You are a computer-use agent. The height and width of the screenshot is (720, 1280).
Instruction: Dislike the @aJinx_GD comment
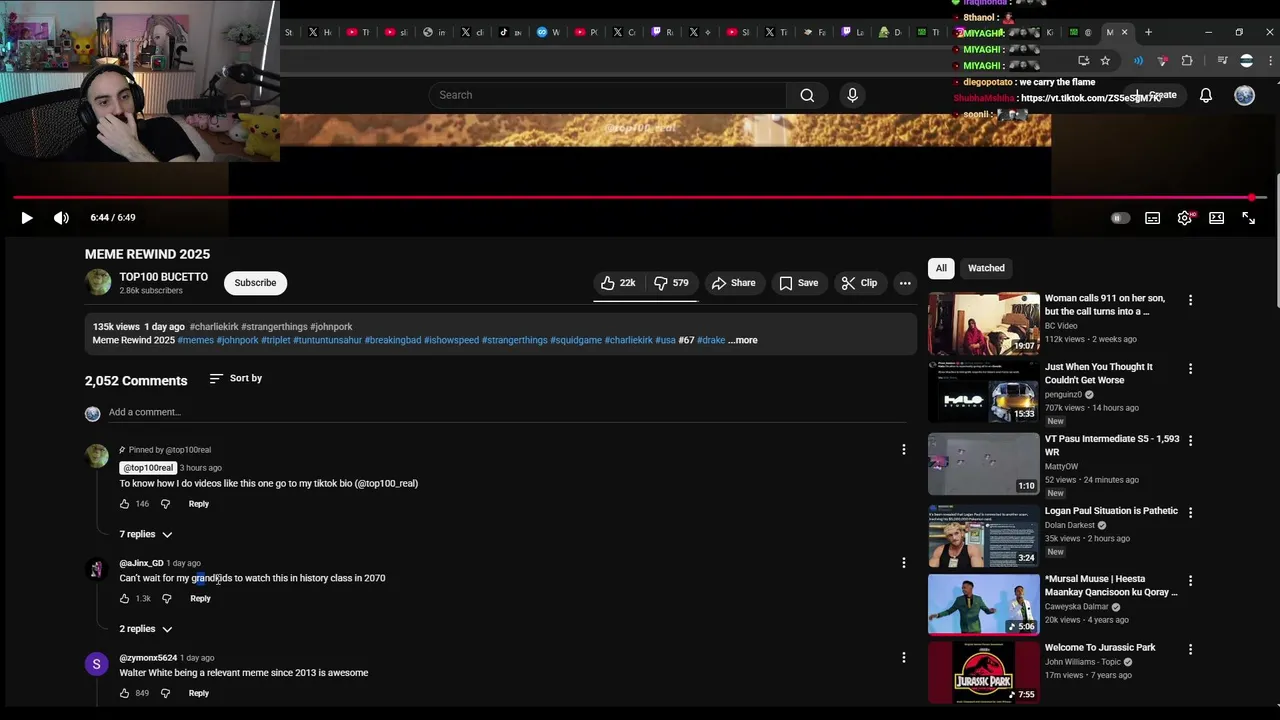[x=167, y=599]
